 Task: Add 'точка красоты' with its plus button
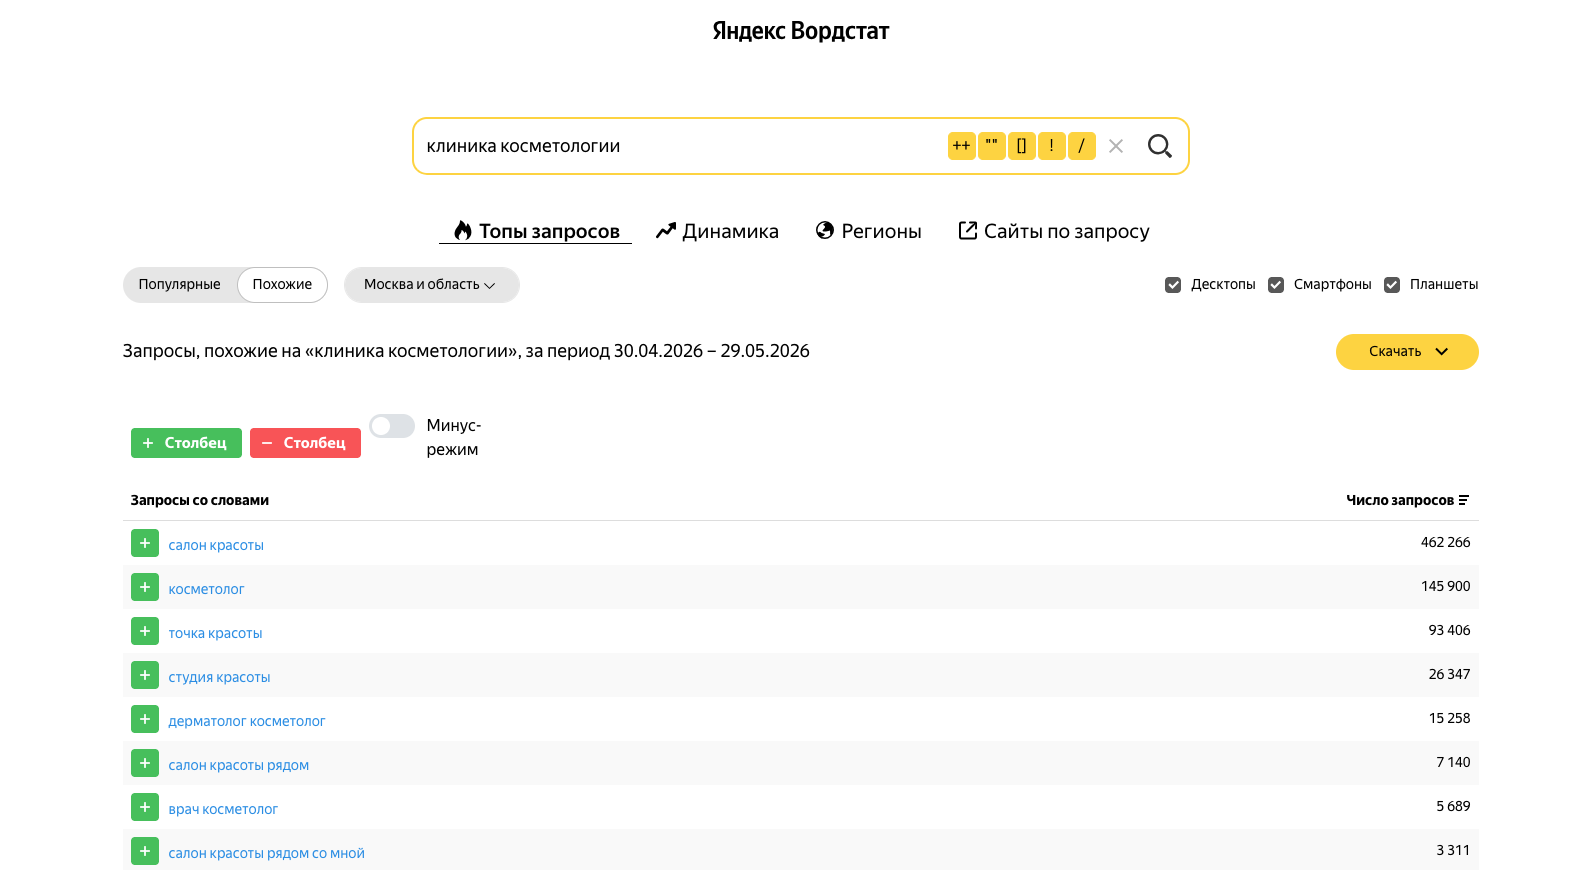click(145, 631)
